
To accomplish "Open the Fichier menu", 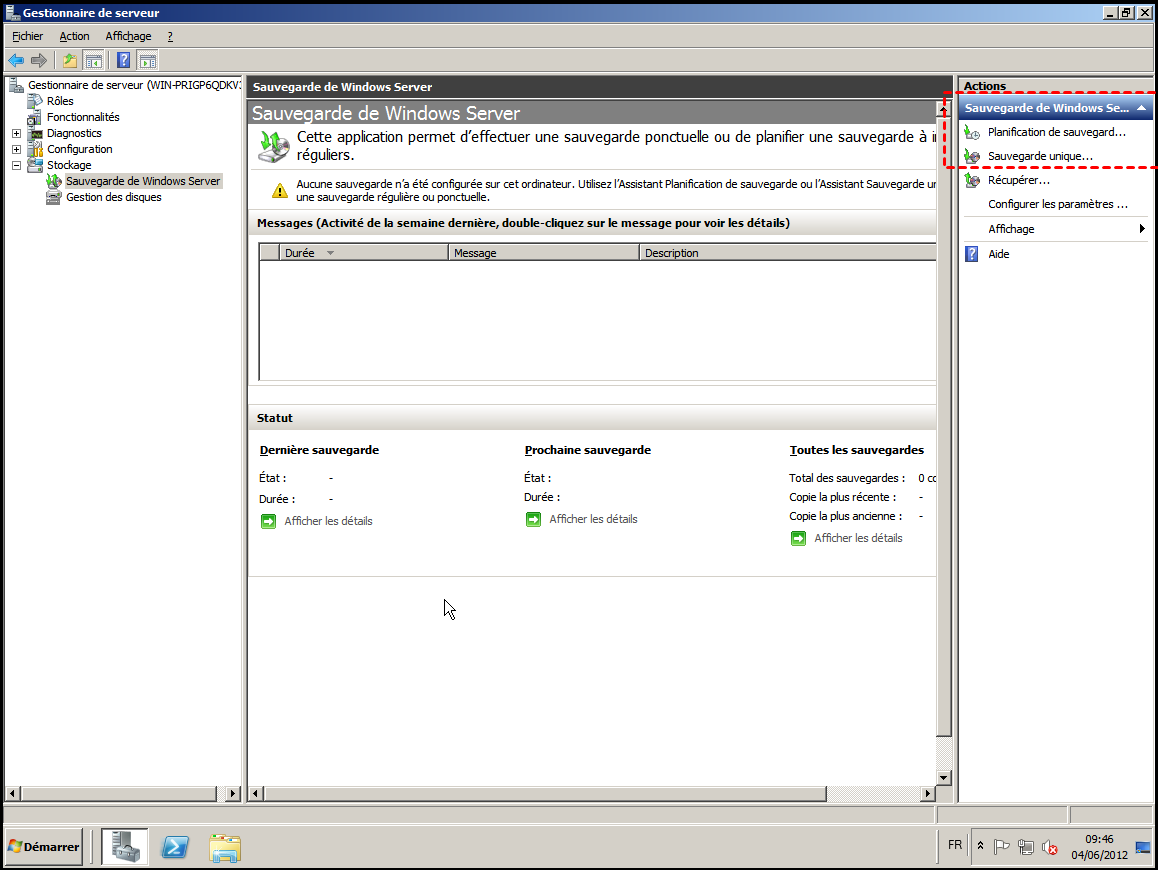I will point(28,36).
